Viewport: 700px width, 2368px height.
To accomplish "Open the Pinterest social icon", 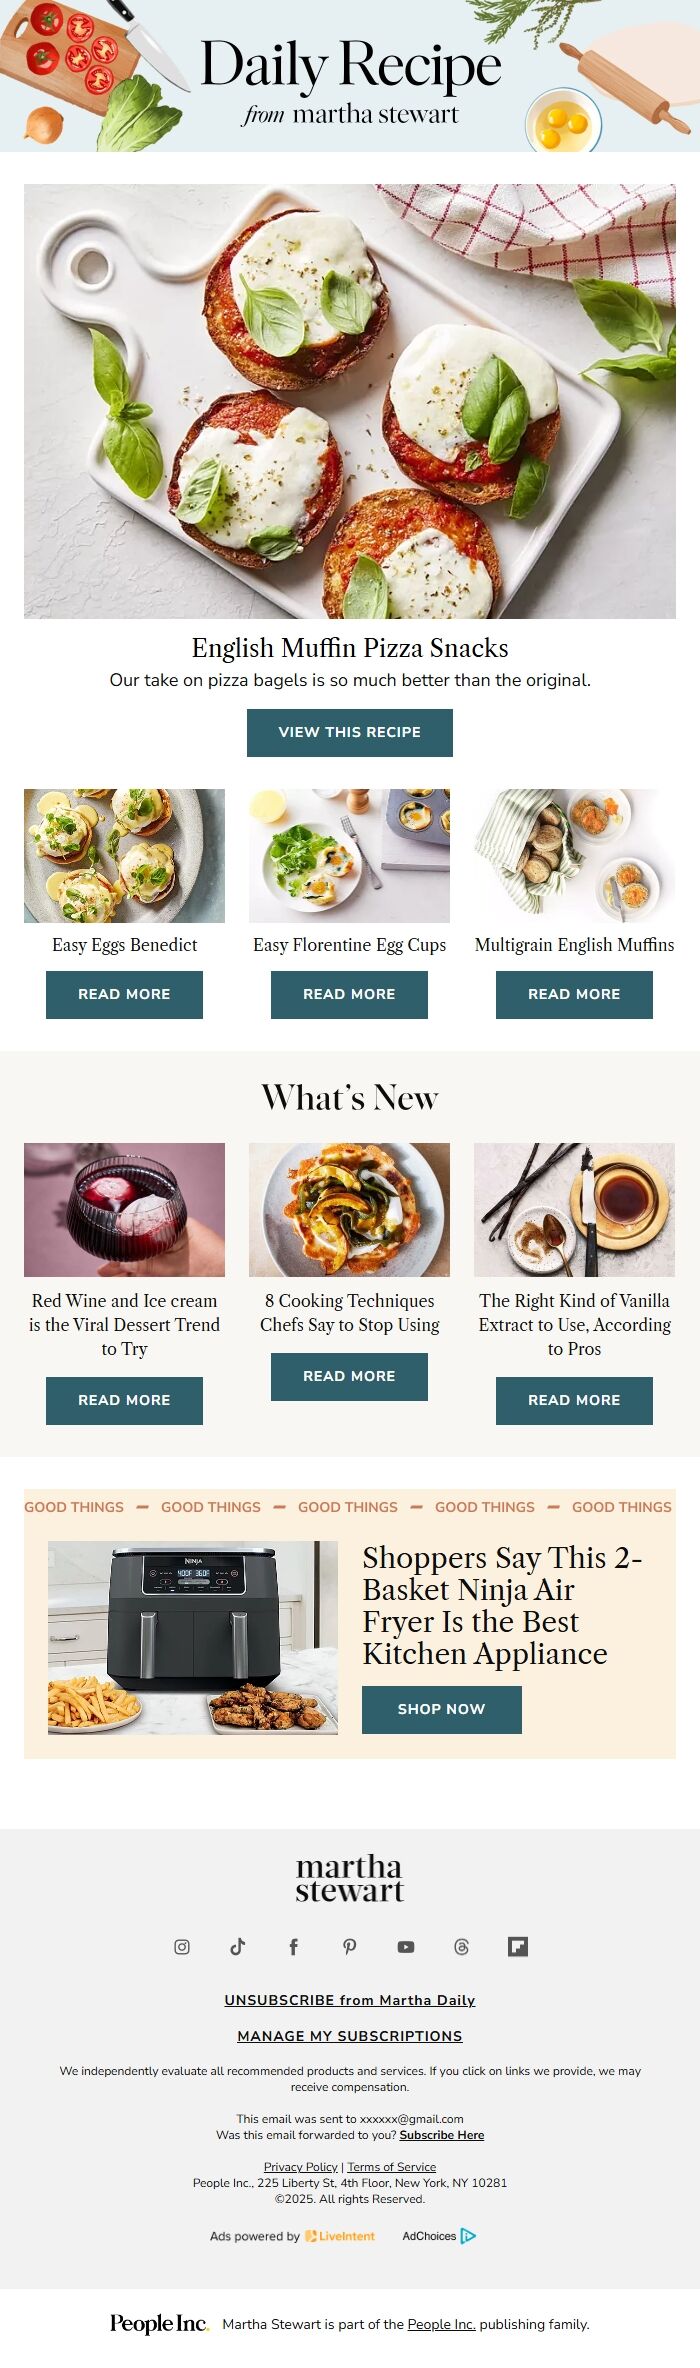I will coord(349,1946).
